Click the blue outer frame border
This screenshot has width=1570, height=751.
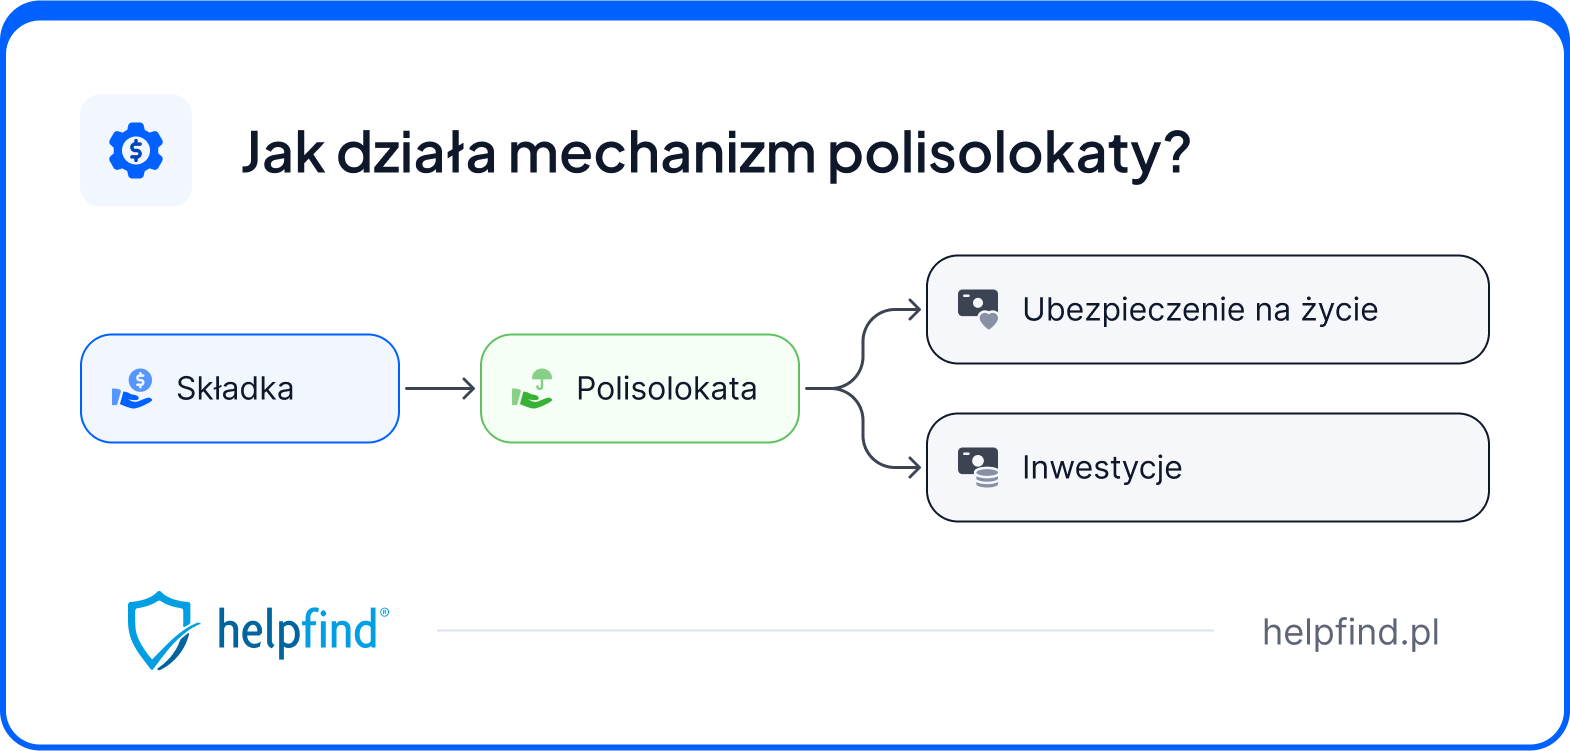[785, 9]
